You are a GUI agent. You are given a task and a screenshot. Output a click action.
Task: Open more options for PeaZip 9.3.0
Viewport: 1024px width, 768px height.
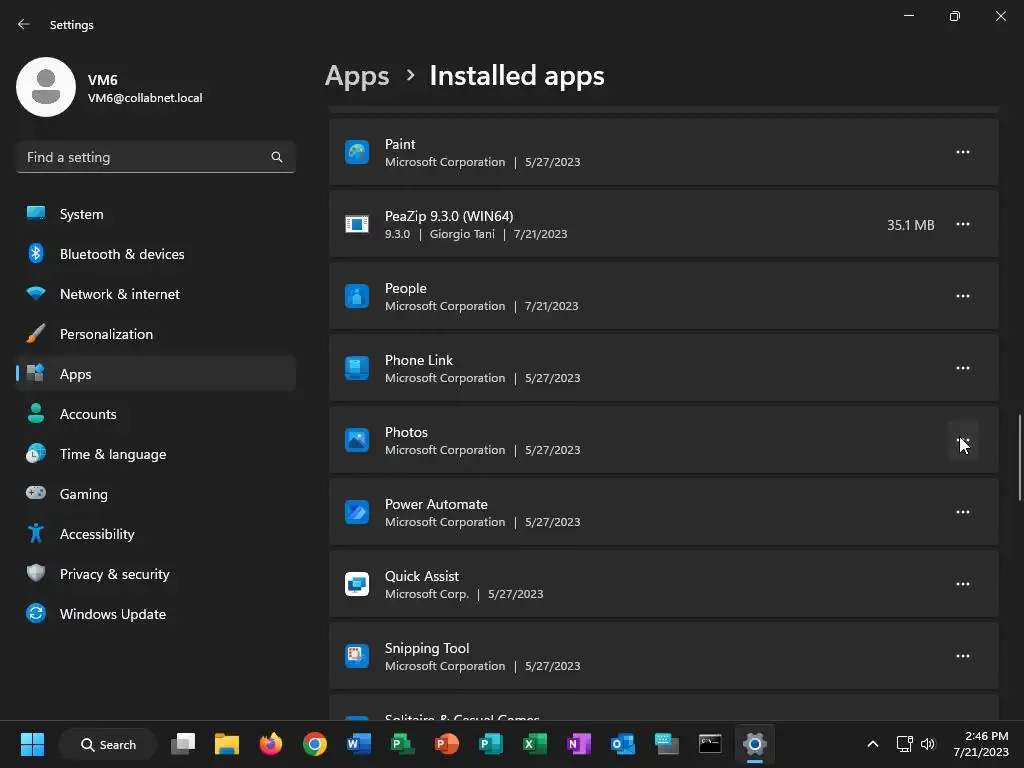click(962, 224)
